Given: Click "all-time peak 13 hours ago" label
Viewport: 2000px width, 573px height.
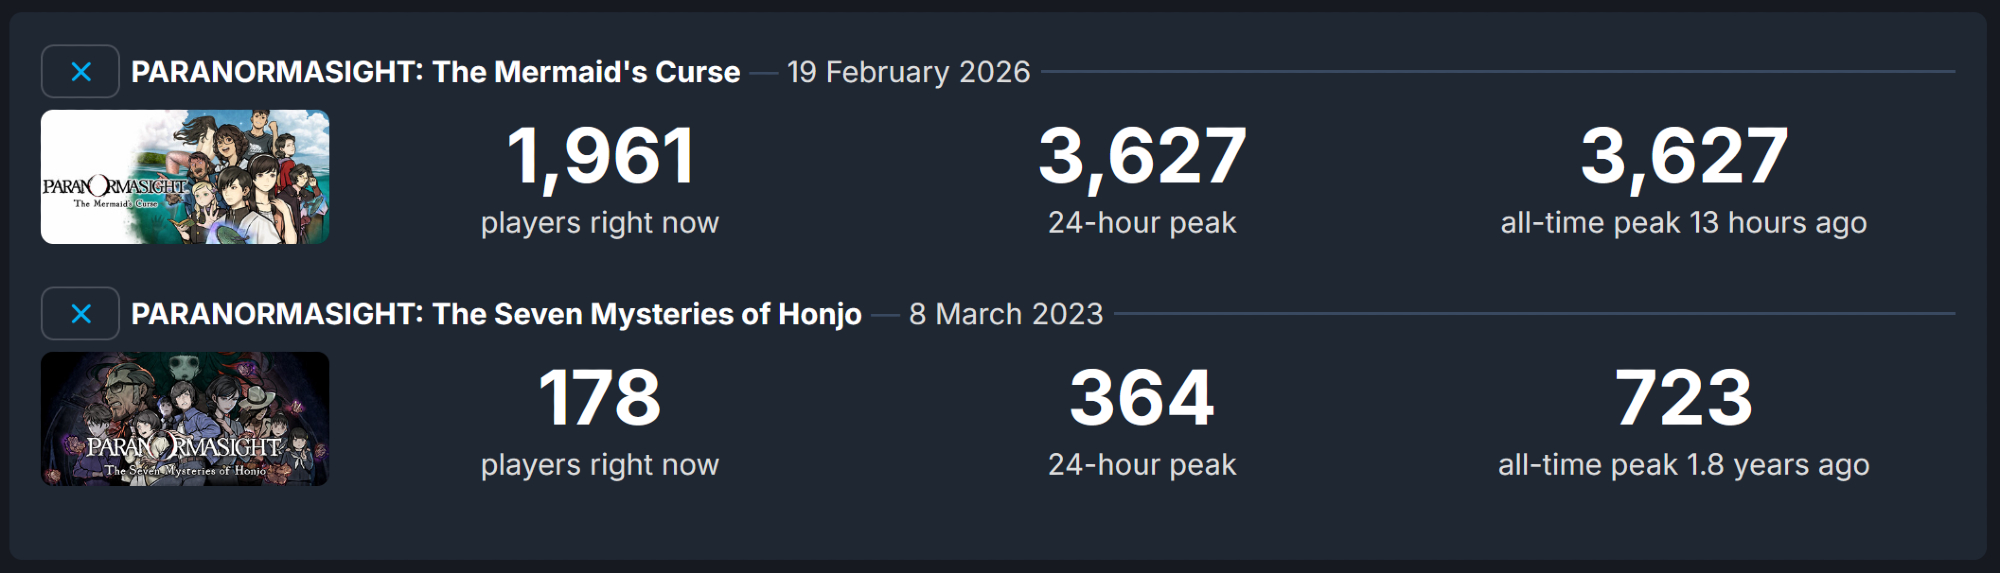Looking at the screenshot, I should [x=1684, y=223].
